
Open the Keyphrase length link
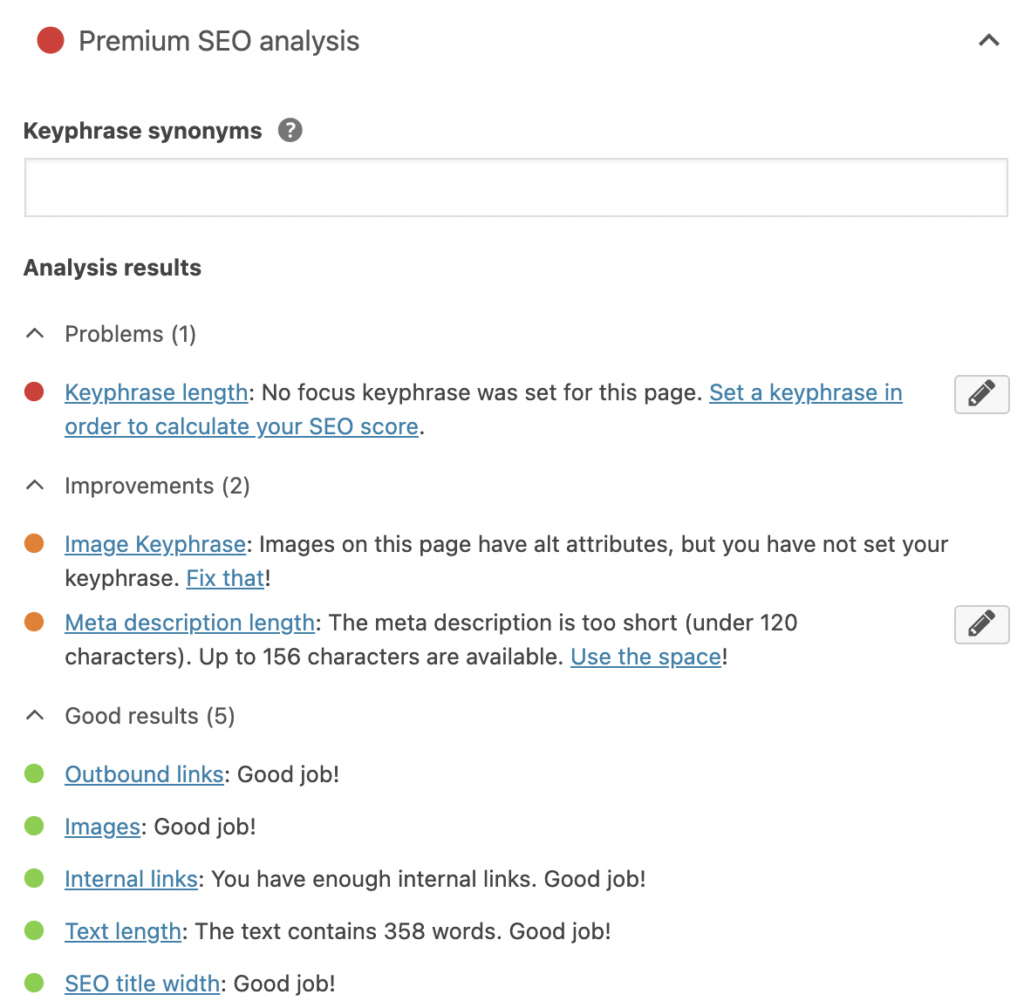pos(156,393)
